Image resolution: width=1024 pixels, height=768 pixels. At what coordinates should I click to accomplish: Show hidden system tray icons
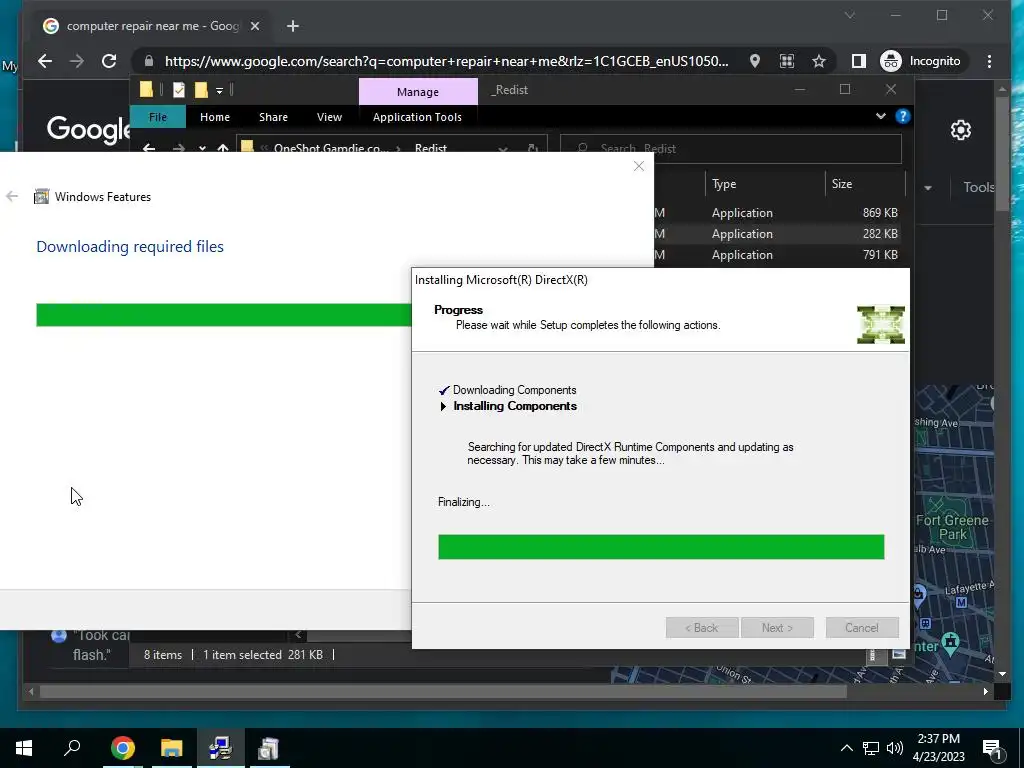846,748
